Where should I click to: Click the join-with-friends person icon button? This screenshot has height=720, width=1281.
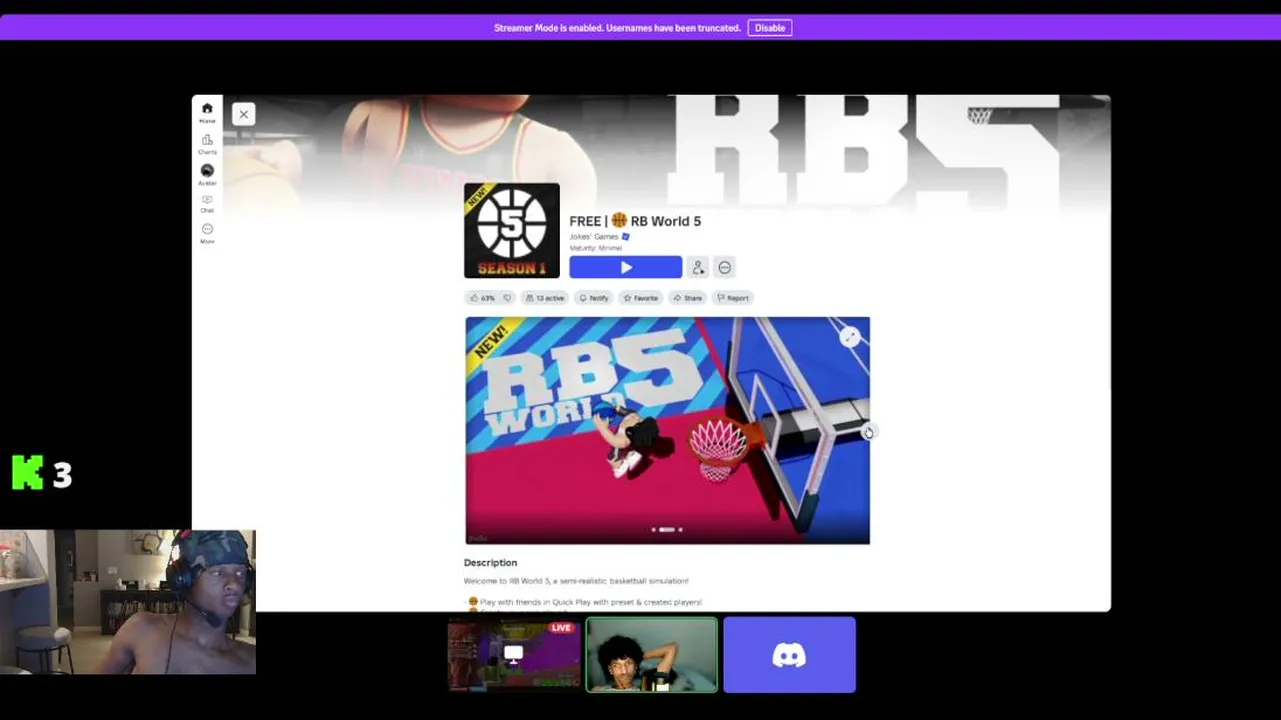coord(698,267)
